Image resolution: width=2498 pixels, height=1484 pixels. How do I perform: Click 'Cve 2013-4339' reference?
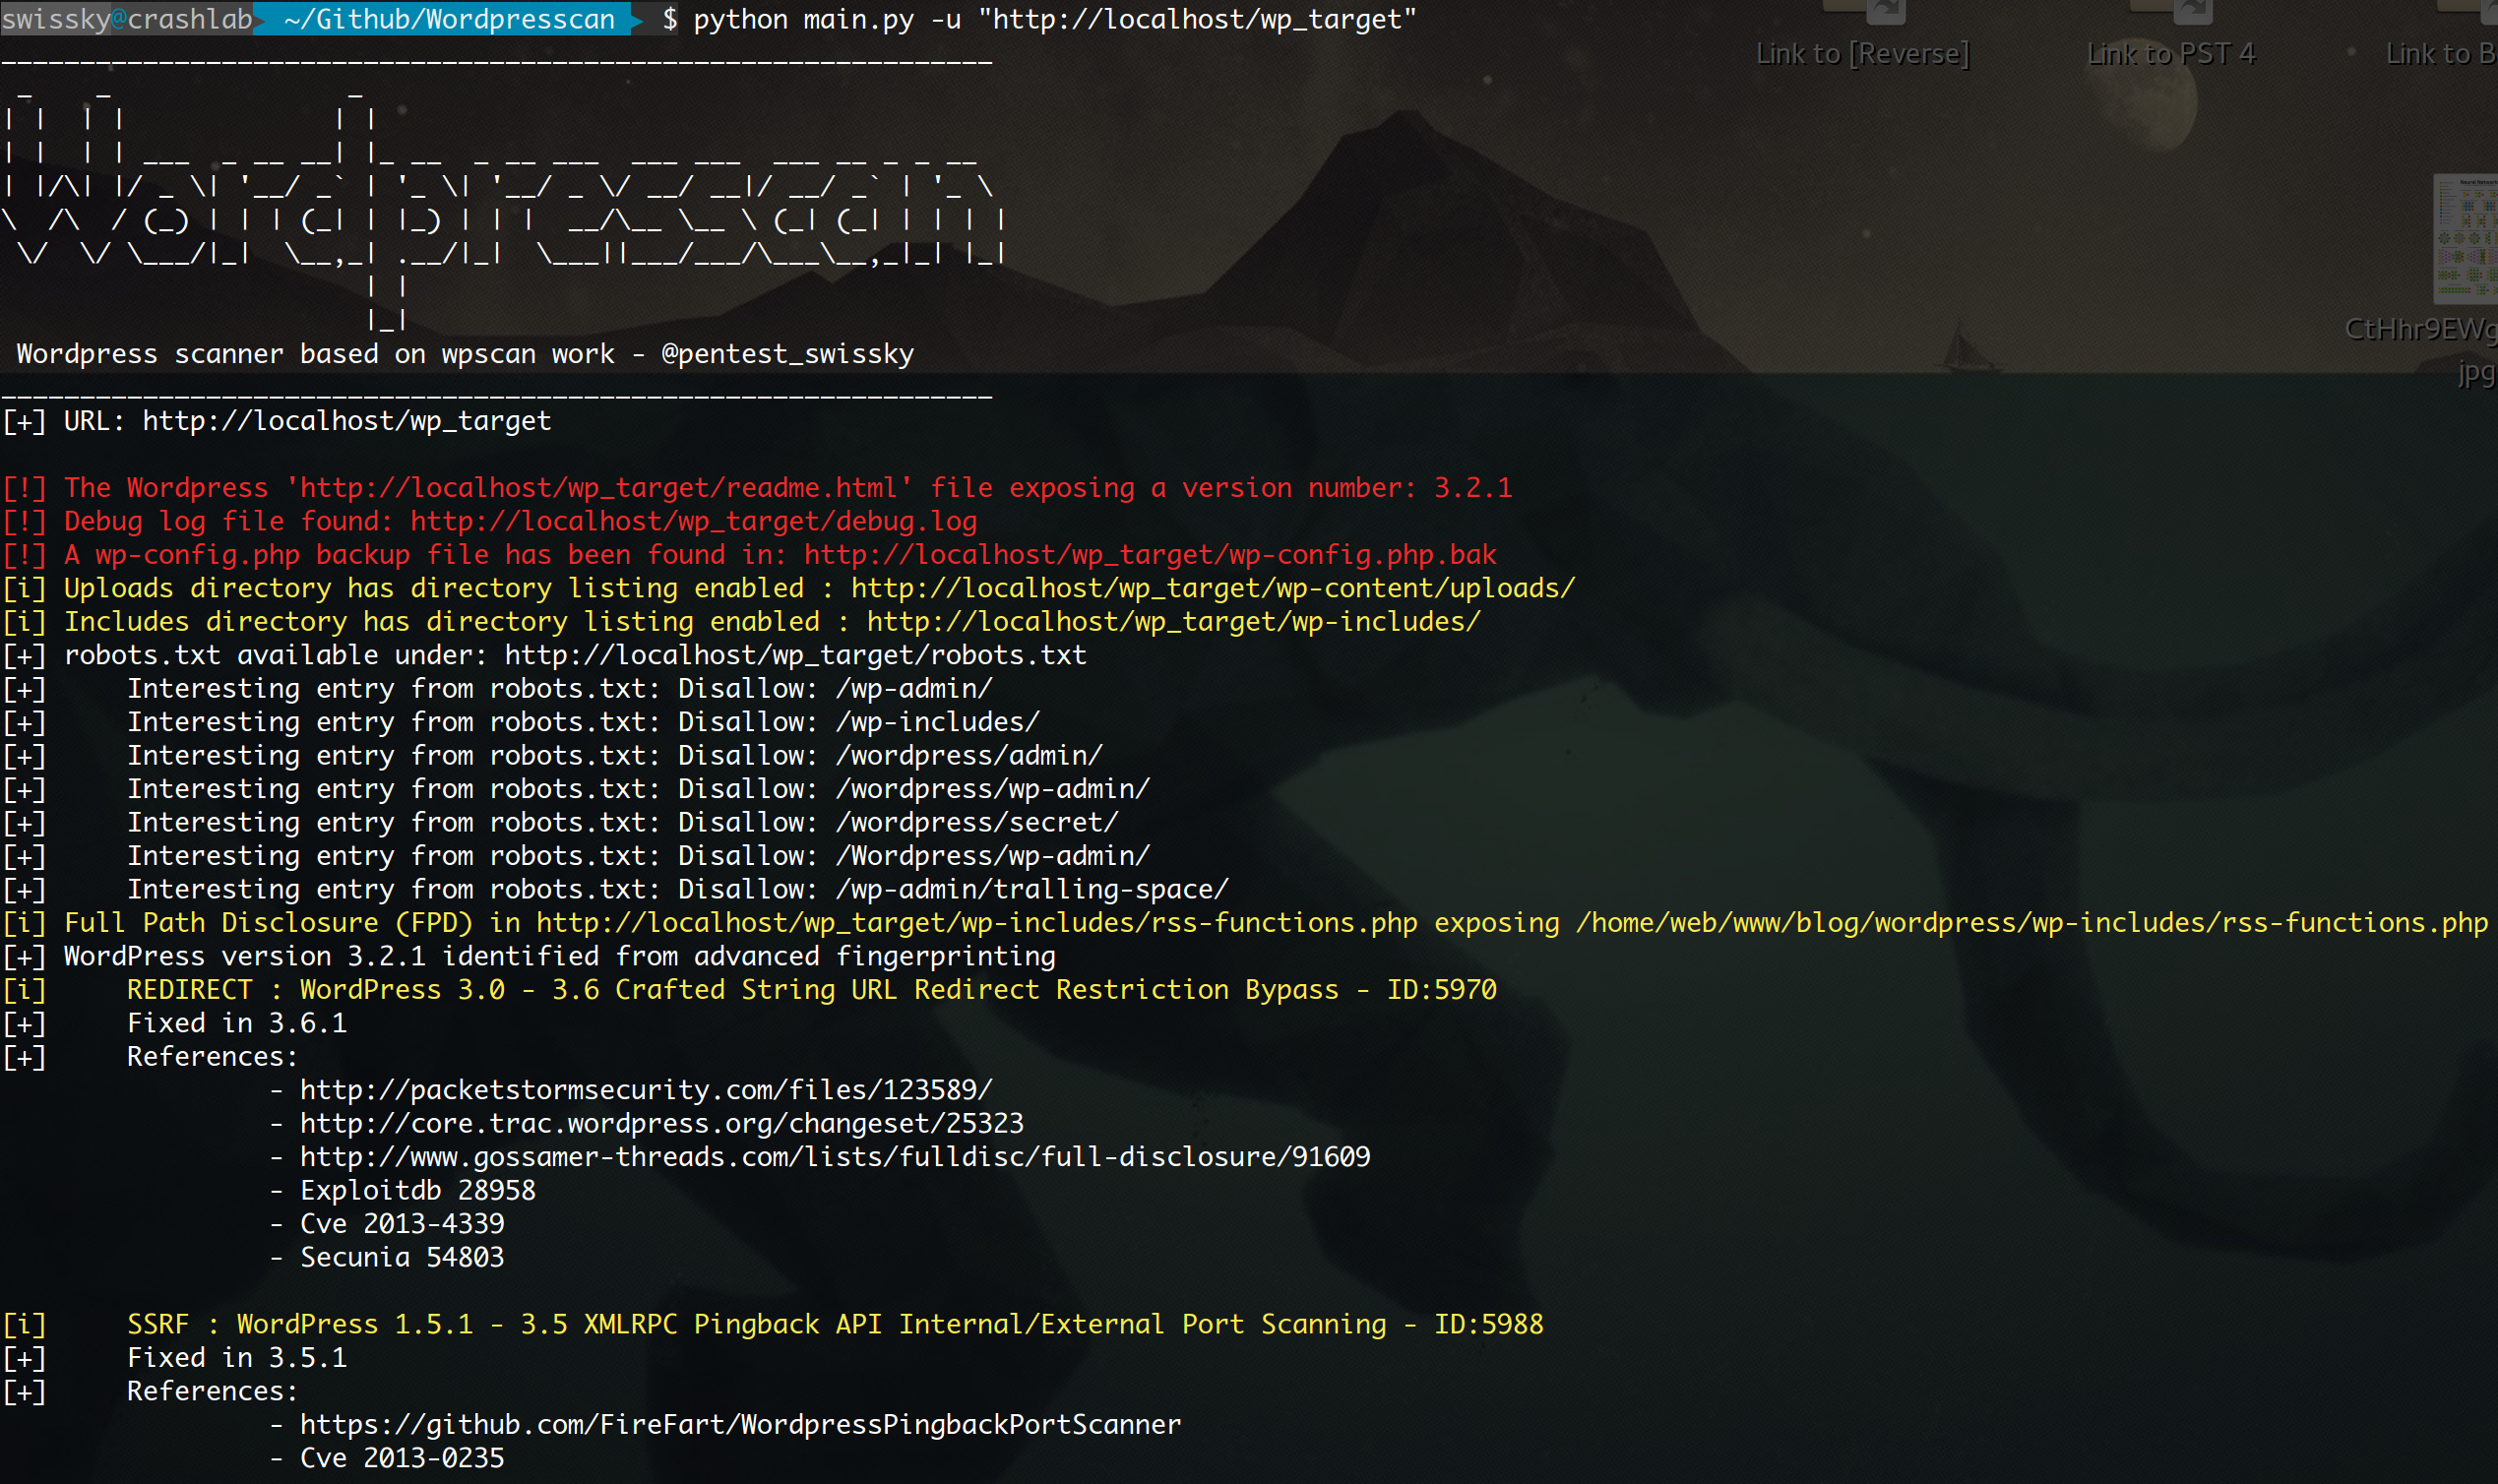(x=402, y=1224)
